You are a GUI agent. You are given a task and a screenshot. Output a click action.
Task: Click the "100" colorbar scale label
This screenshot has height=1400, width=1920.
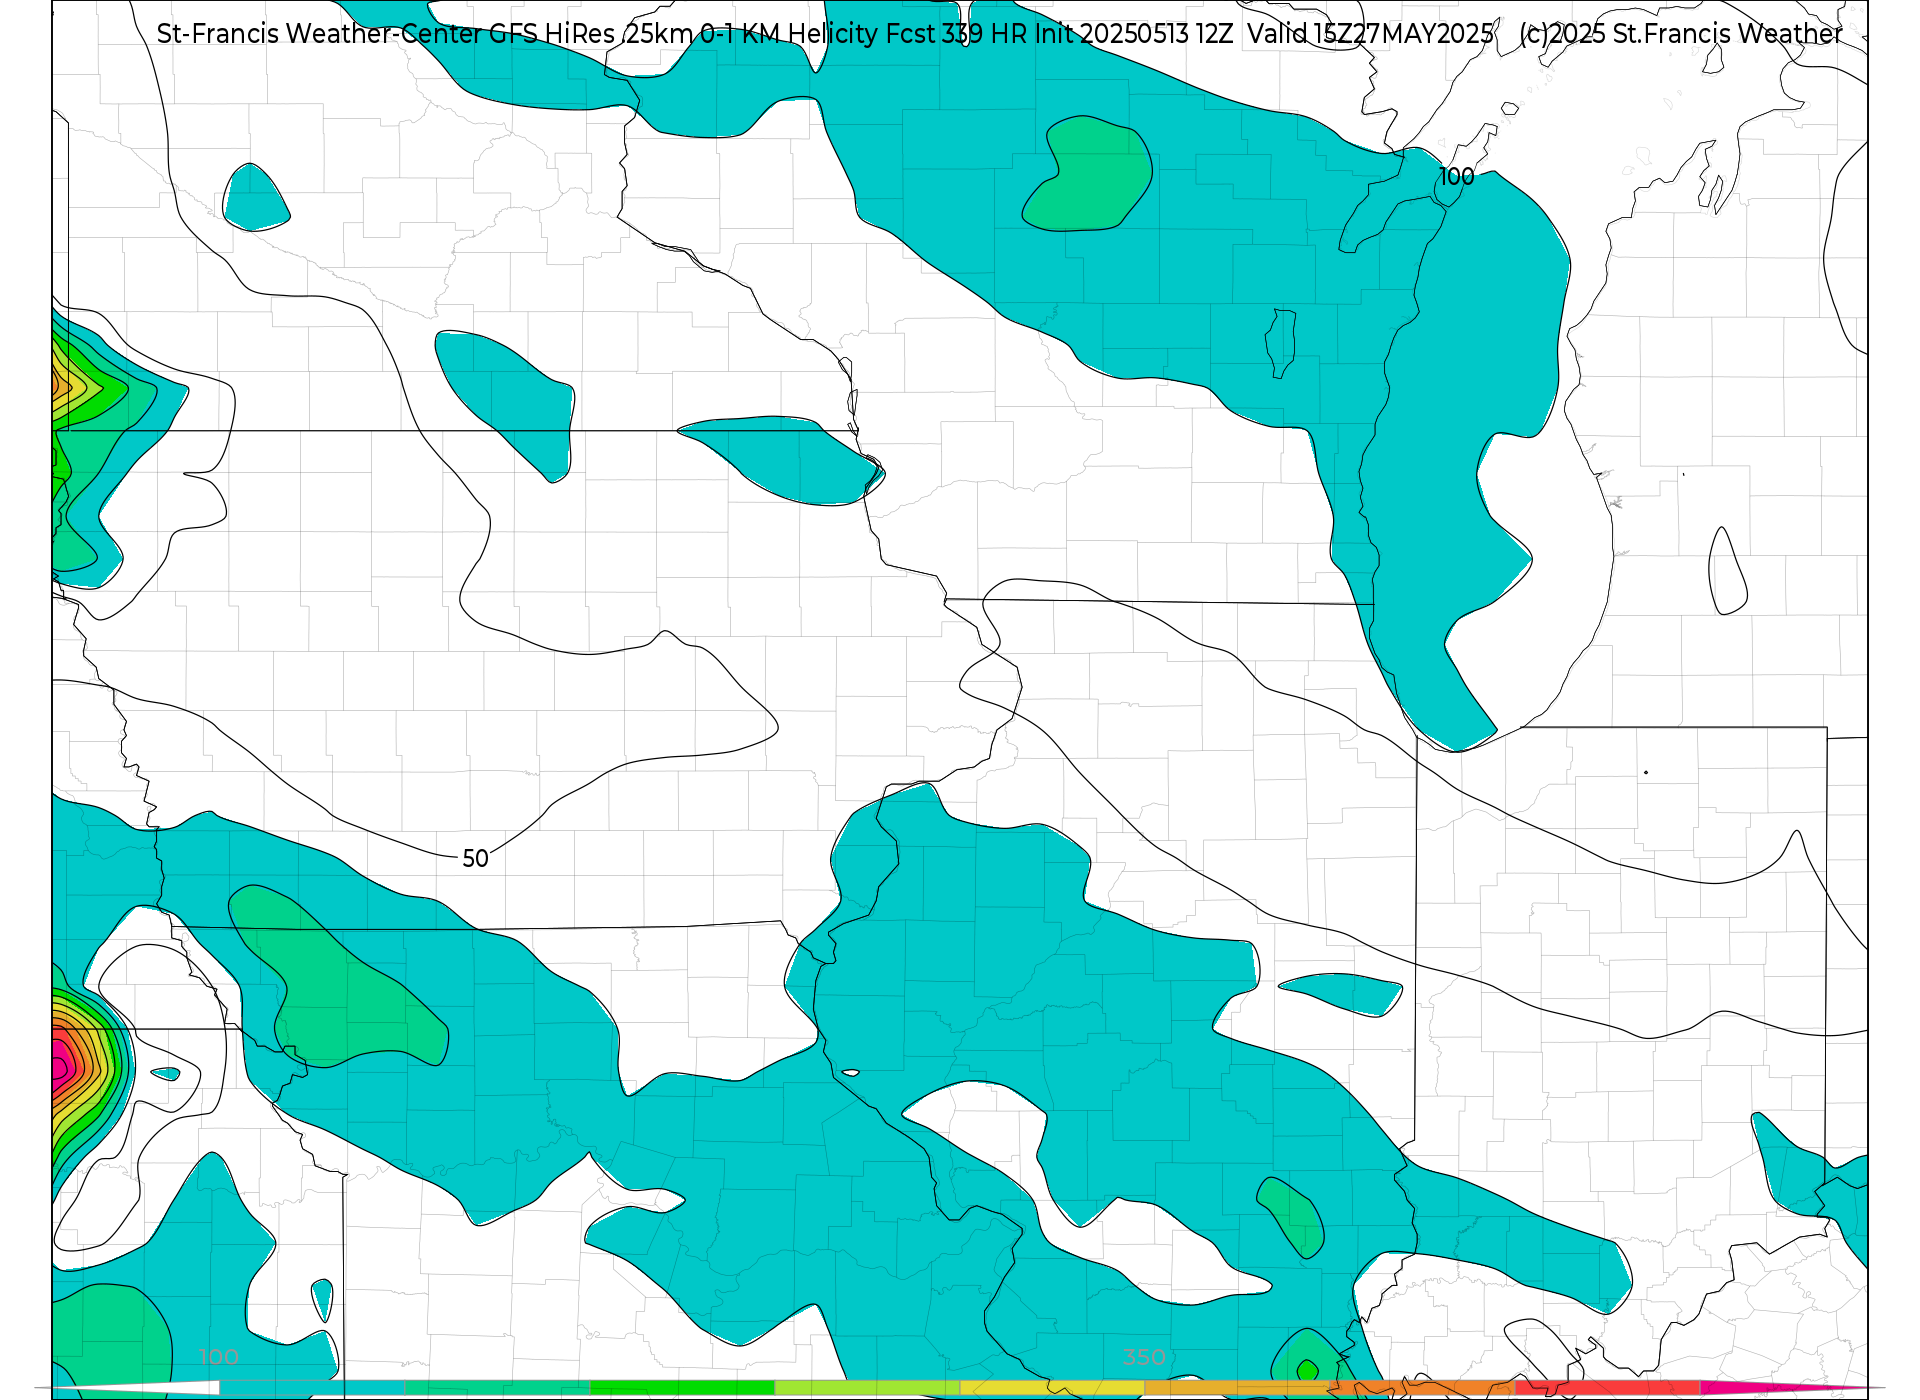tap(218, 1357)
